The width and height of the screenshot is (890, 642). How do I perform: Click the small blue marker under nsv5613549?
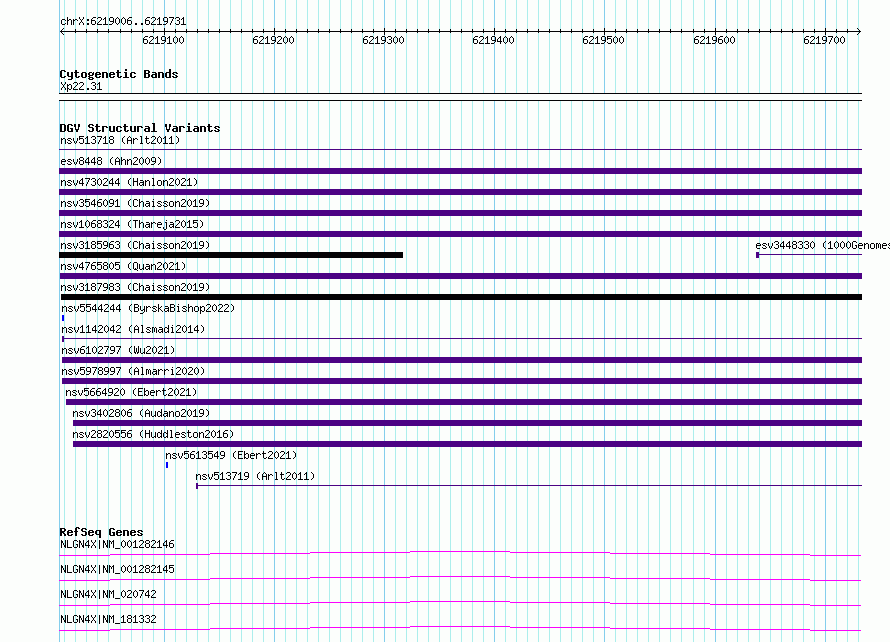pos(167,465)
